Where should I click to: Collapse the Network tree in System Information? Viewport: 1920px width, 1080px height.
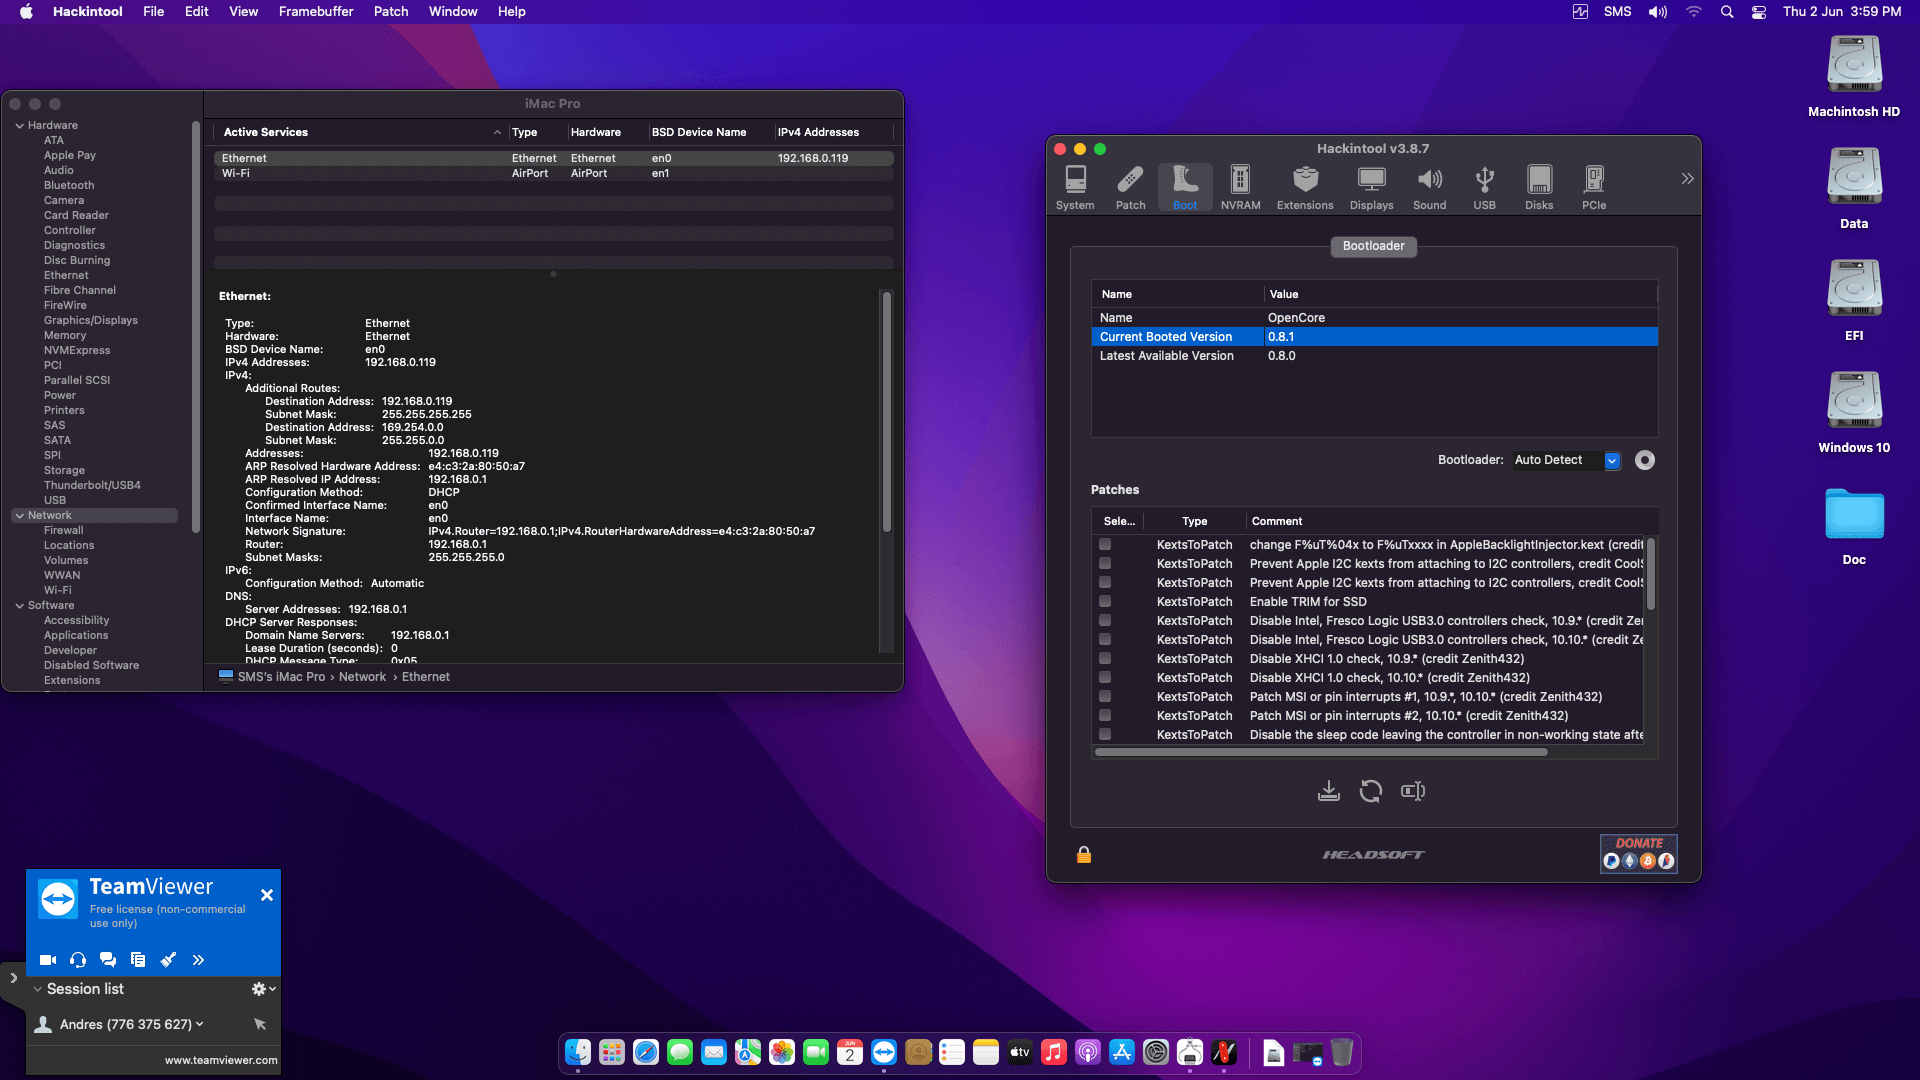(x=20, y=516)
